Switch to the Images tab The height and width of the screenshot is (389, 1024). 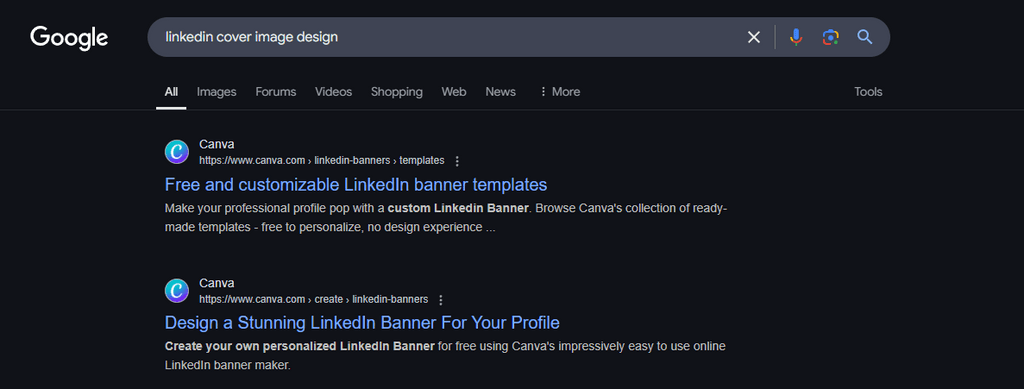click(x=217, y=92)
